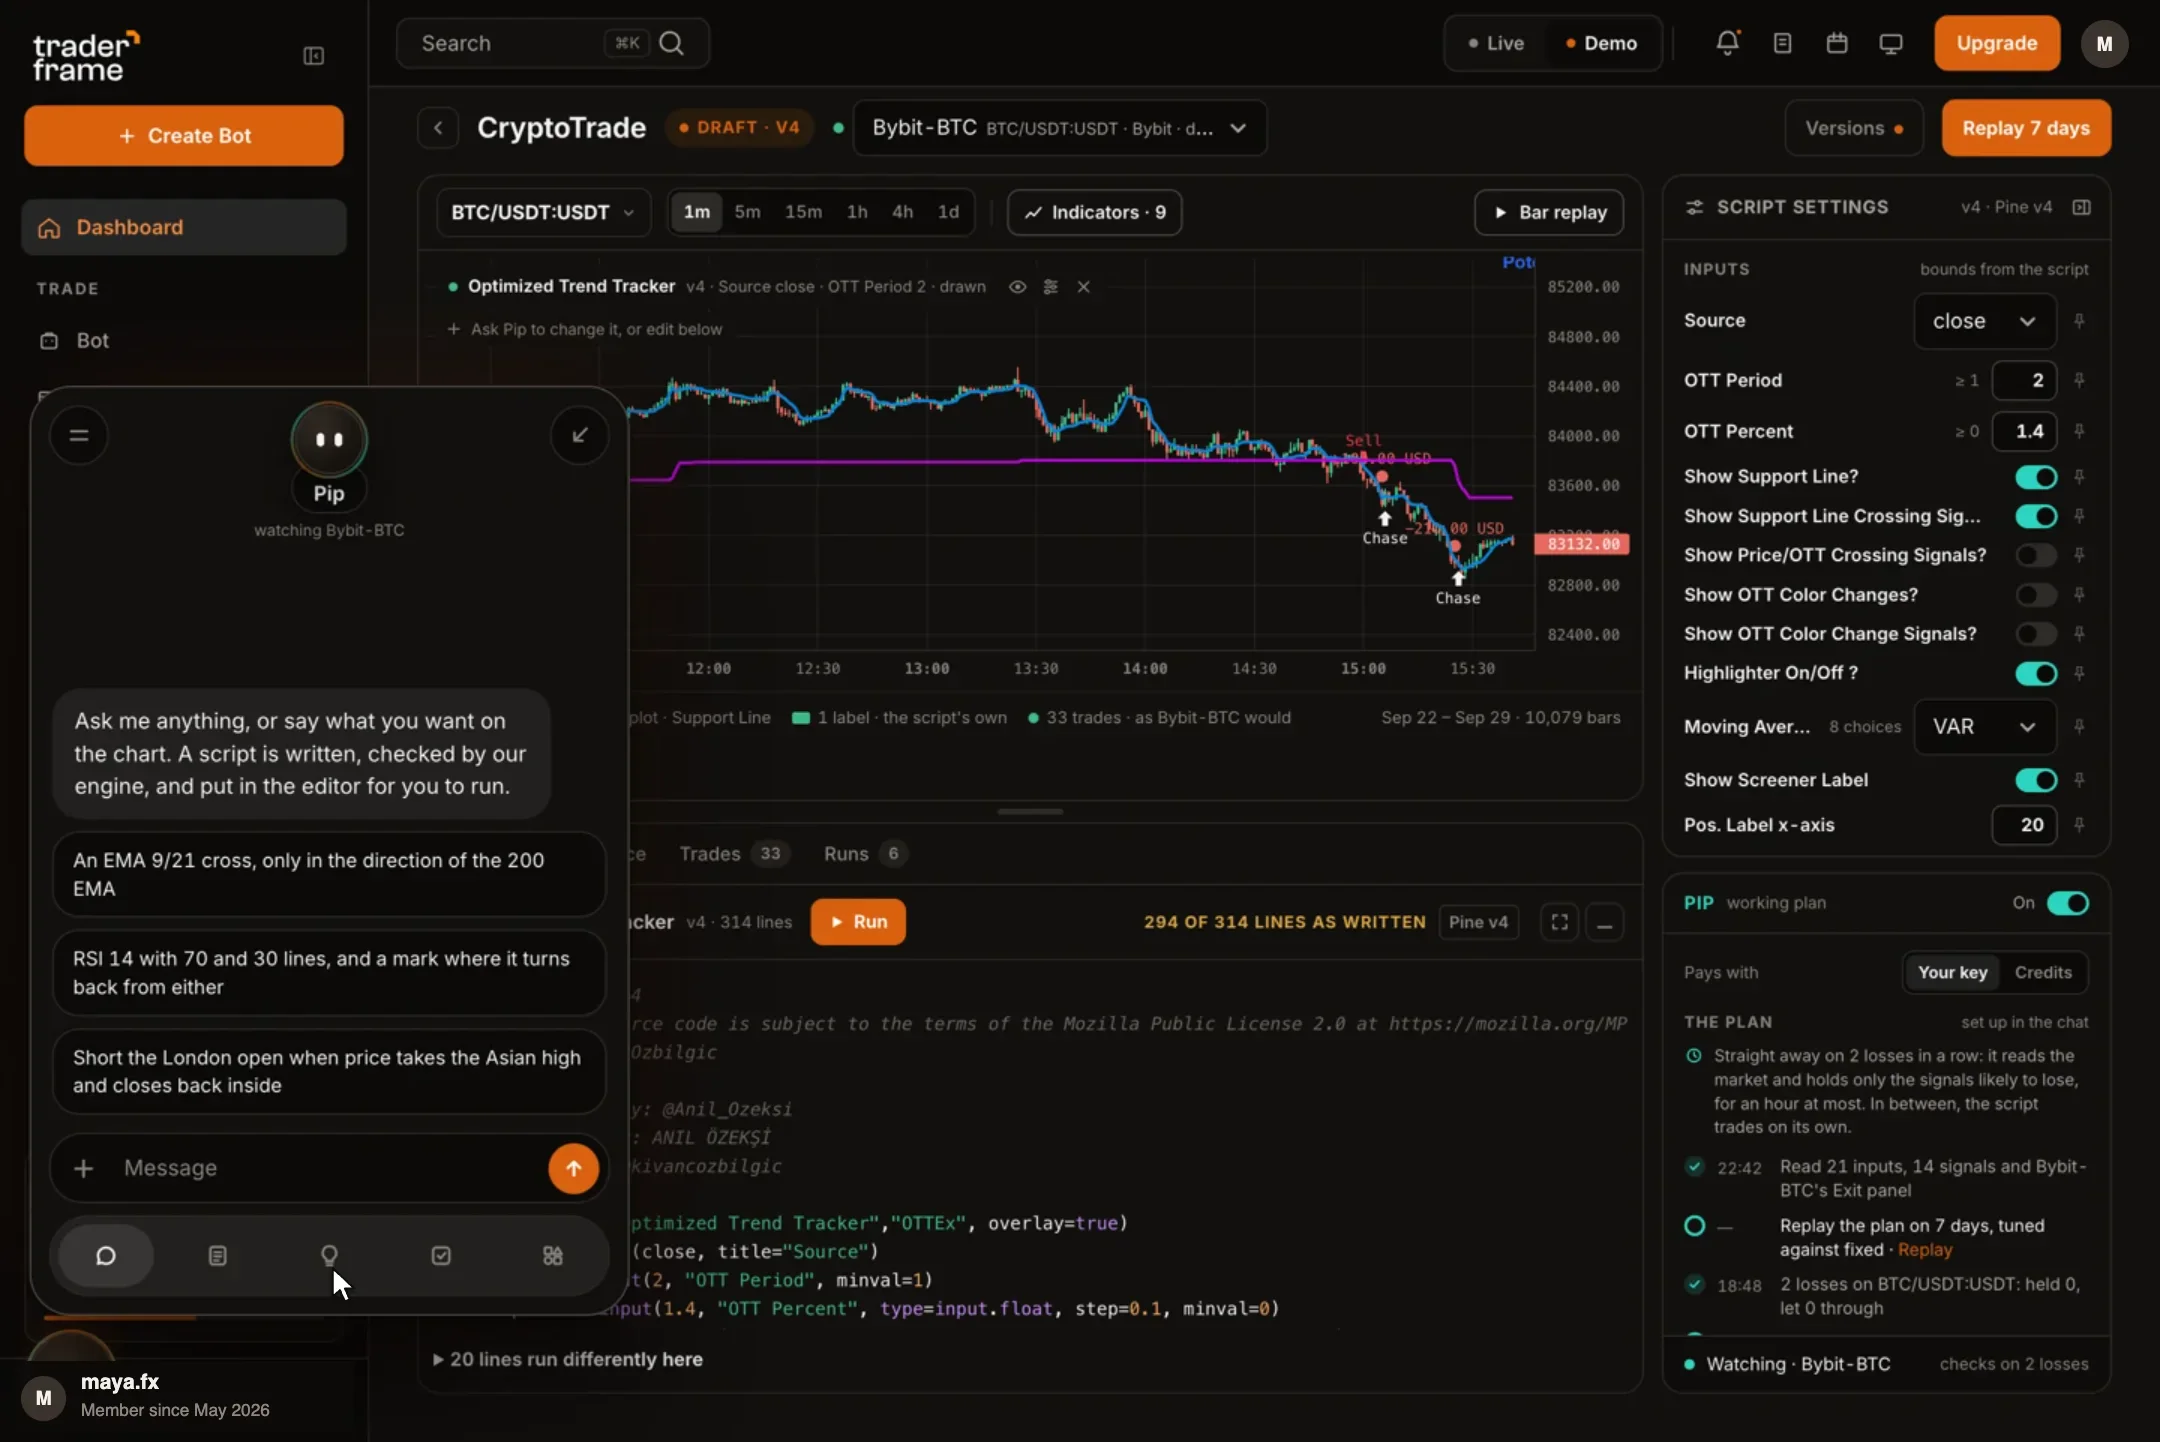Open indicator settings sliders icon on chart
The image size is (2160, 1442).
(1050, 287)
